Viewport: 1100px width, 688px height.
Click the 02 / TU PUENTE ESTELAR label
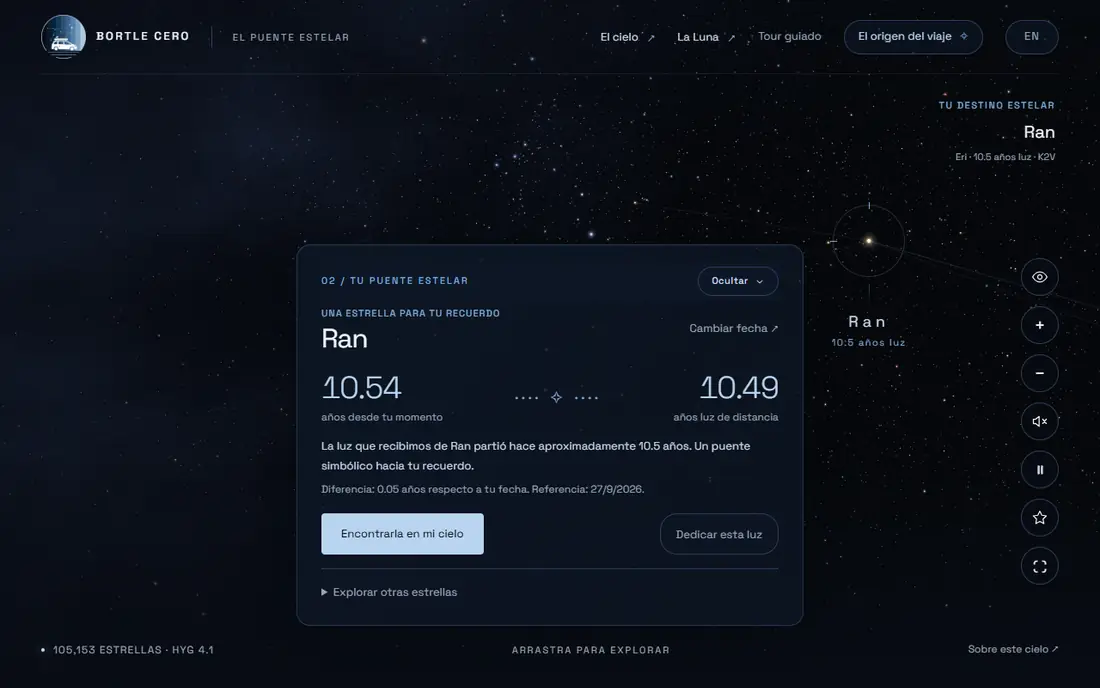394,281
